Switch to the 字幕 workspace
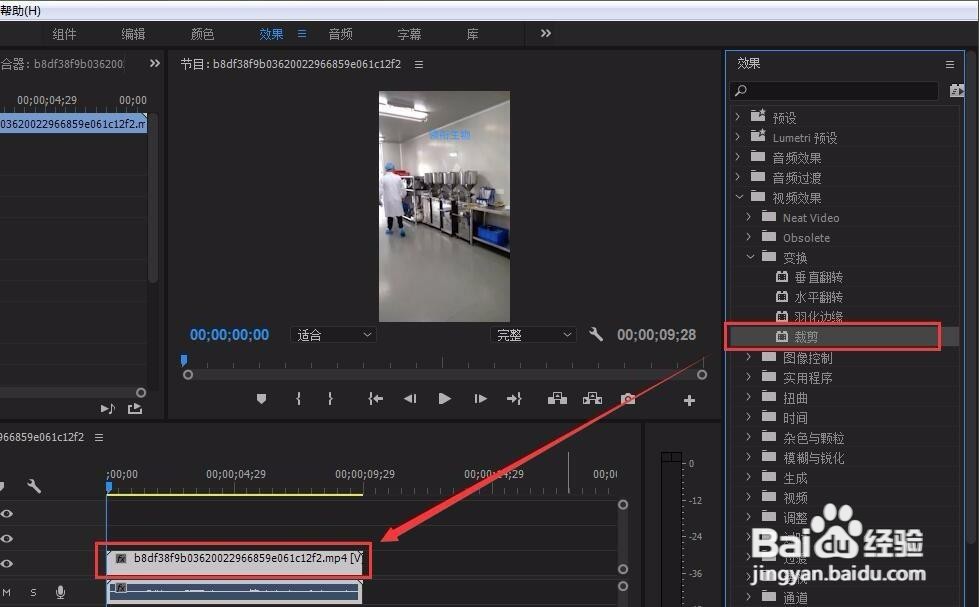The width and height of the screenshot is (979, 607). click(409, 34)
